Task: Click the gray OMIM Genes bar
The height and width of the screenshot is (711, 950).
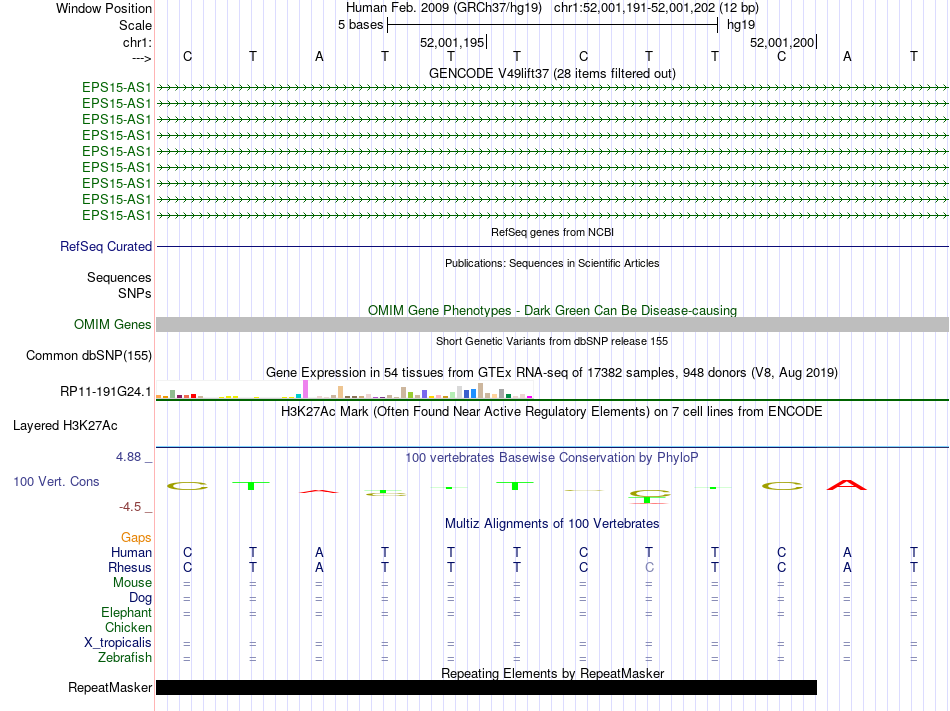Action: click(552, 325)
